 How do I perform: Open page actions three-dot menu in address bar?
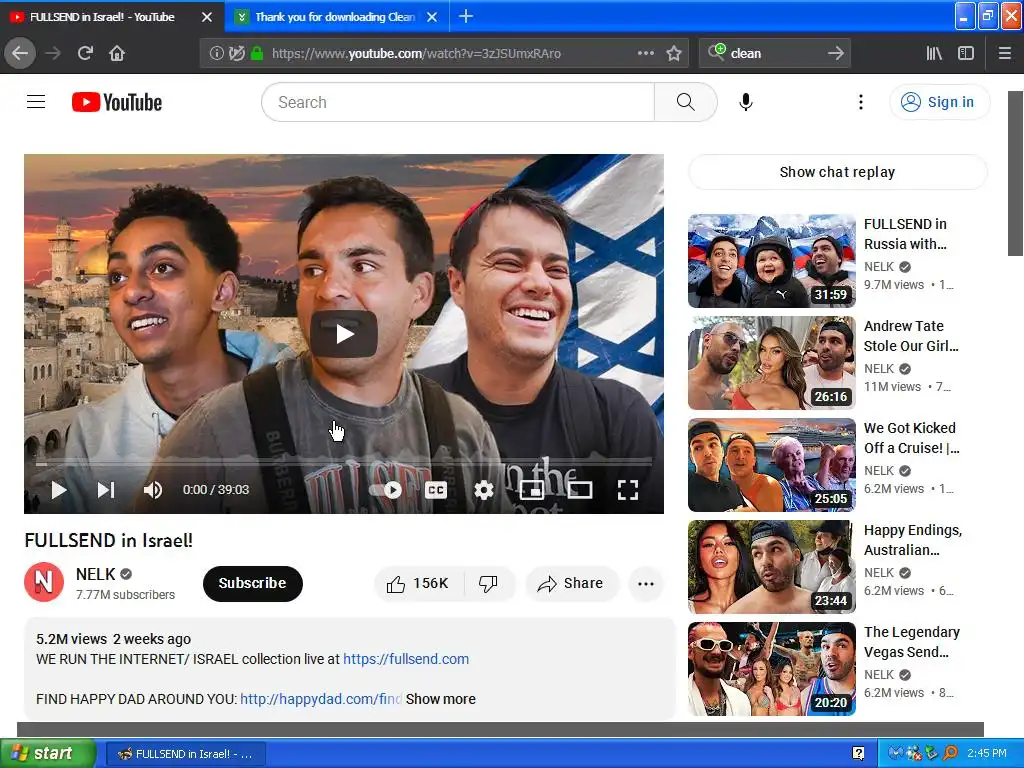pos(645,53)
